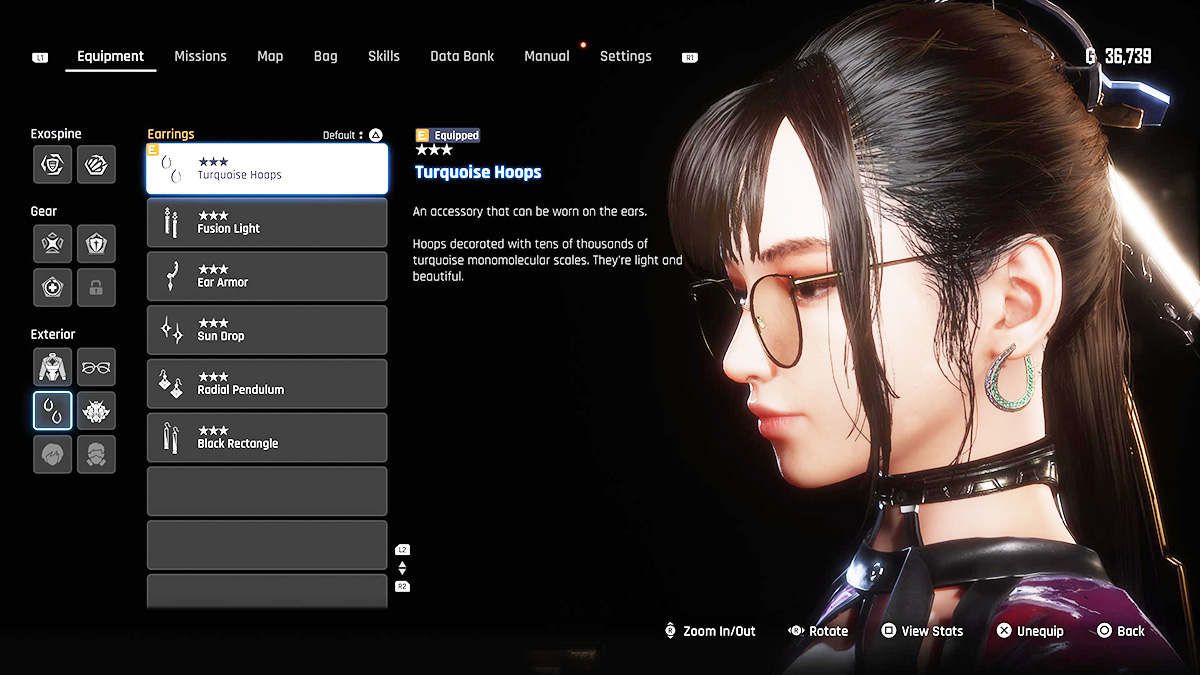Equip the Fusion Light earrings
The image size is (1200, 675).
pos(267,222)
